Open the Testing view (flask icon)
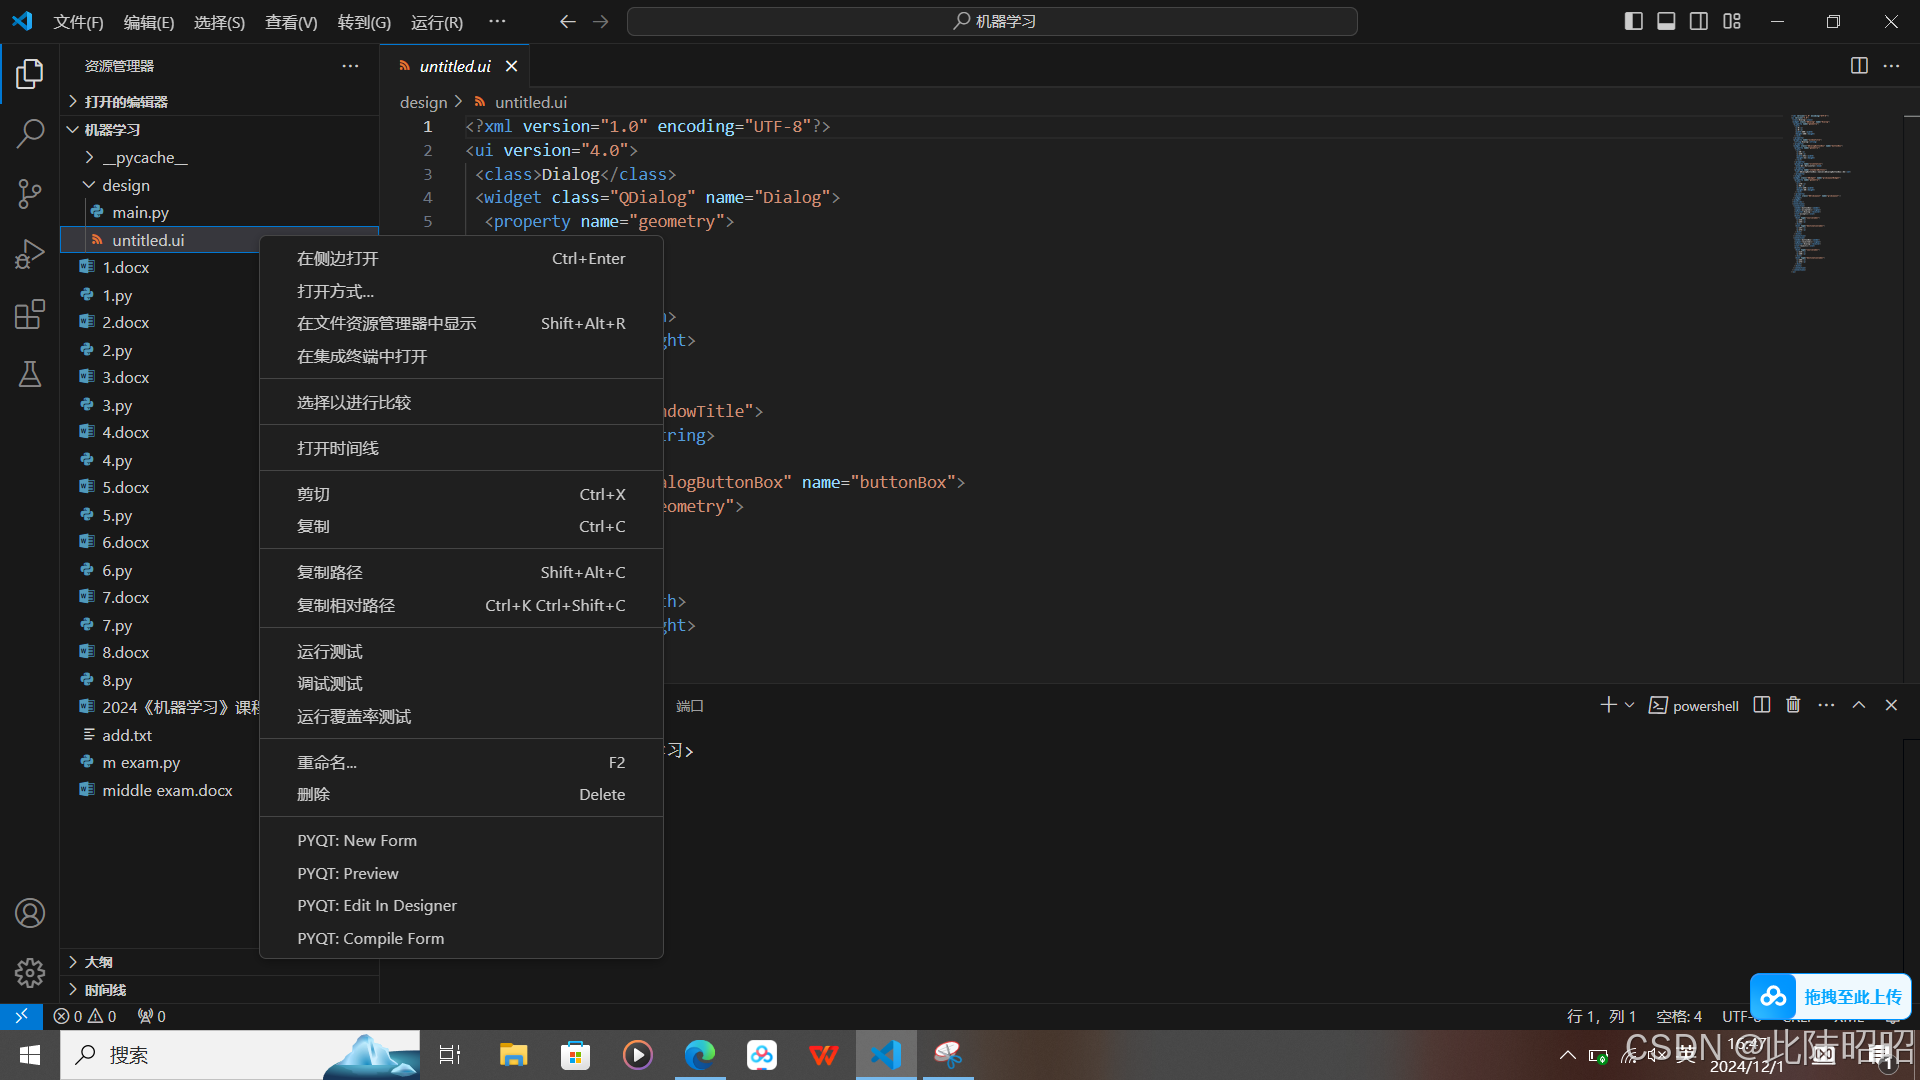 coord(30,373)
